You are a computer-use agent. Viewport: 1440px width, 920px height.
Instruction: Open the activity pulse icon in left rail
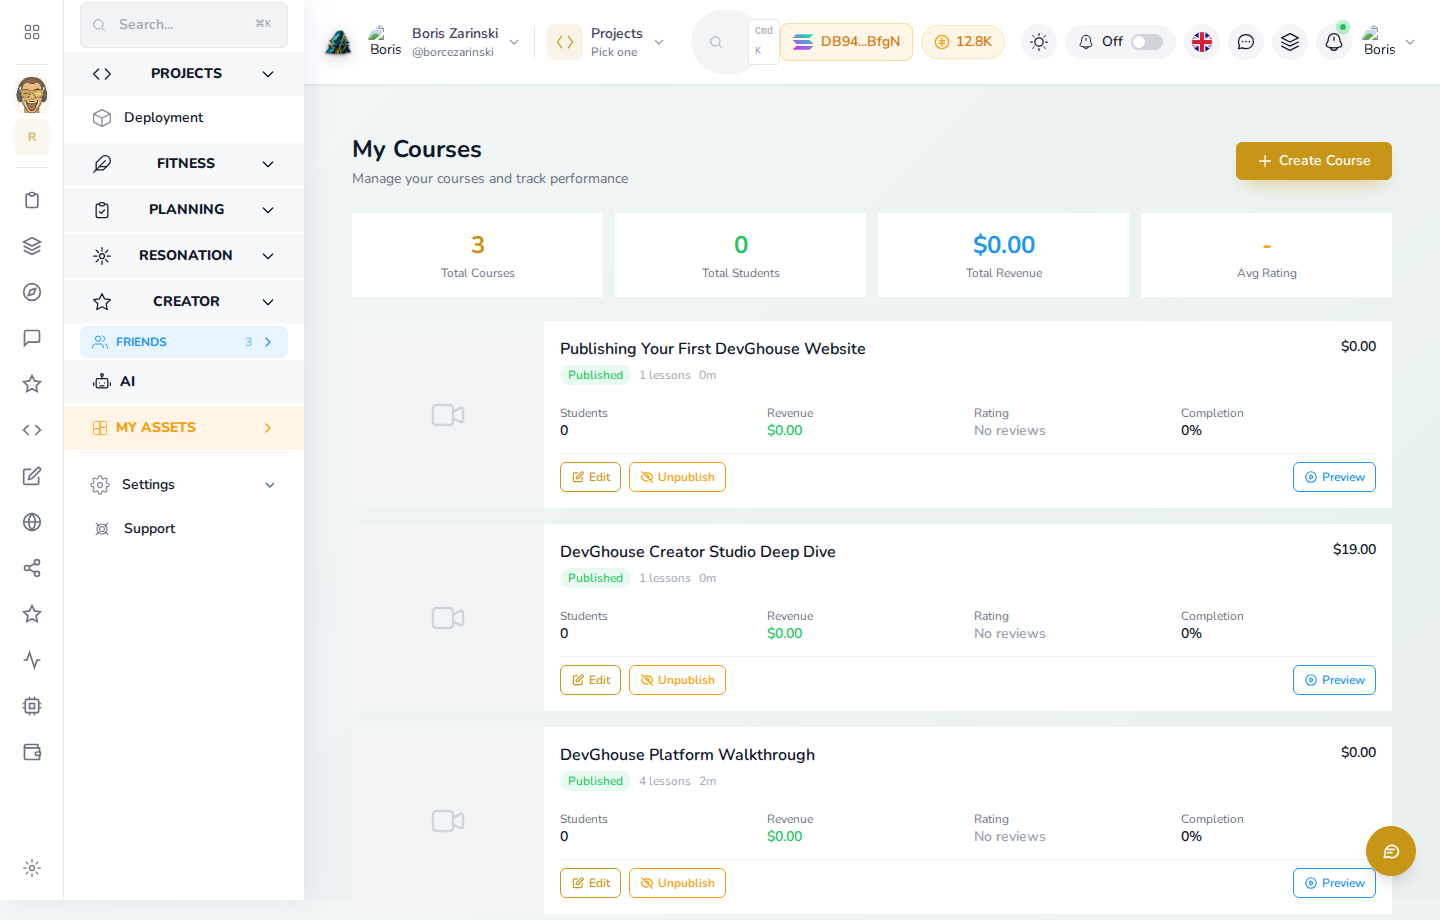32,660
